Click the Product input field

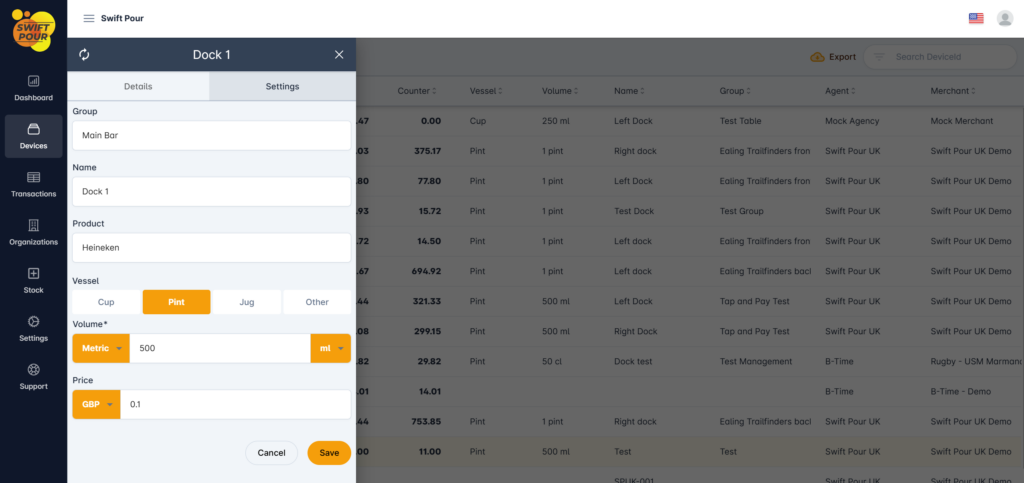(211, 247)
